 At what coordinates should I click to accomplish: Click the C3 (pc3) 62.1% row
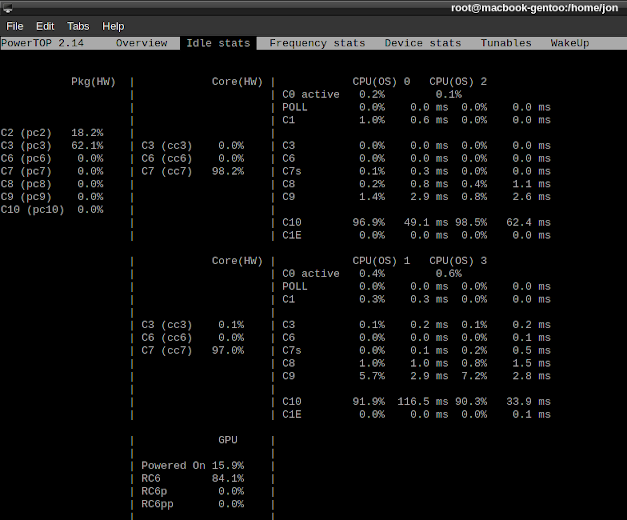[x=52, y=146]
